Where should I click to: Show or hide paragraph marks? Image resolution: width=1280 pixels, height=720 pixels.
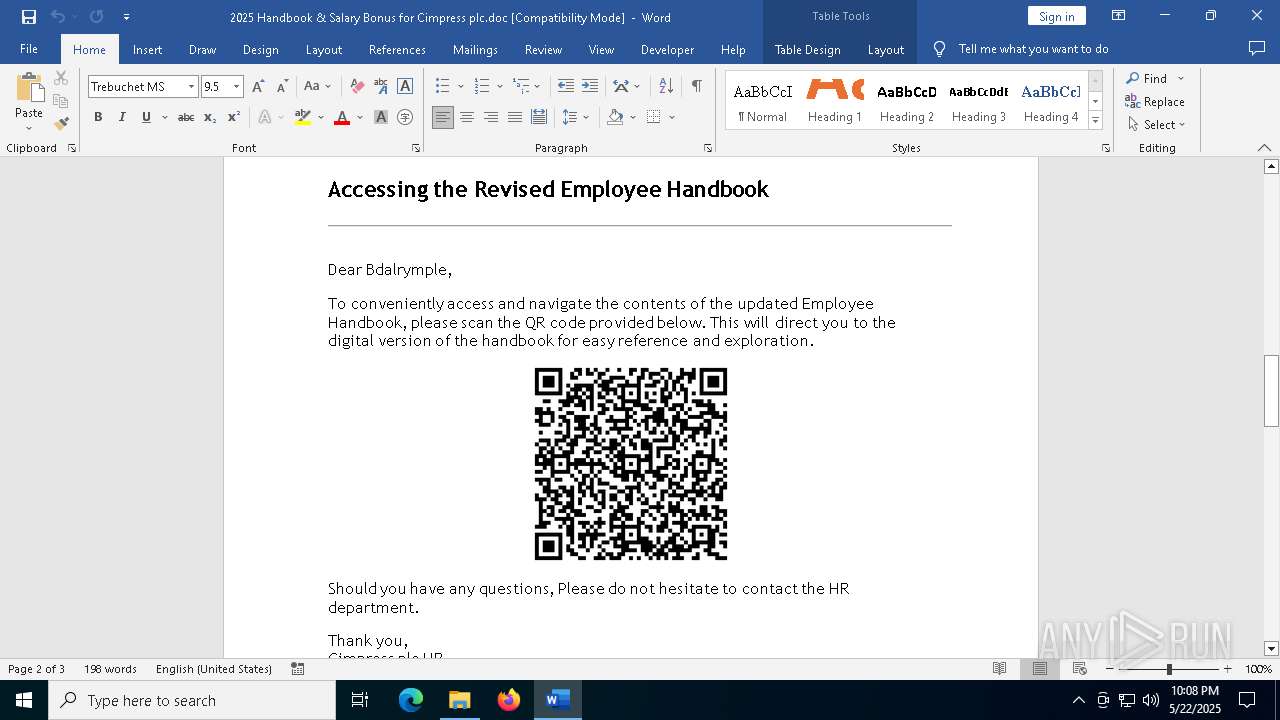696,87
